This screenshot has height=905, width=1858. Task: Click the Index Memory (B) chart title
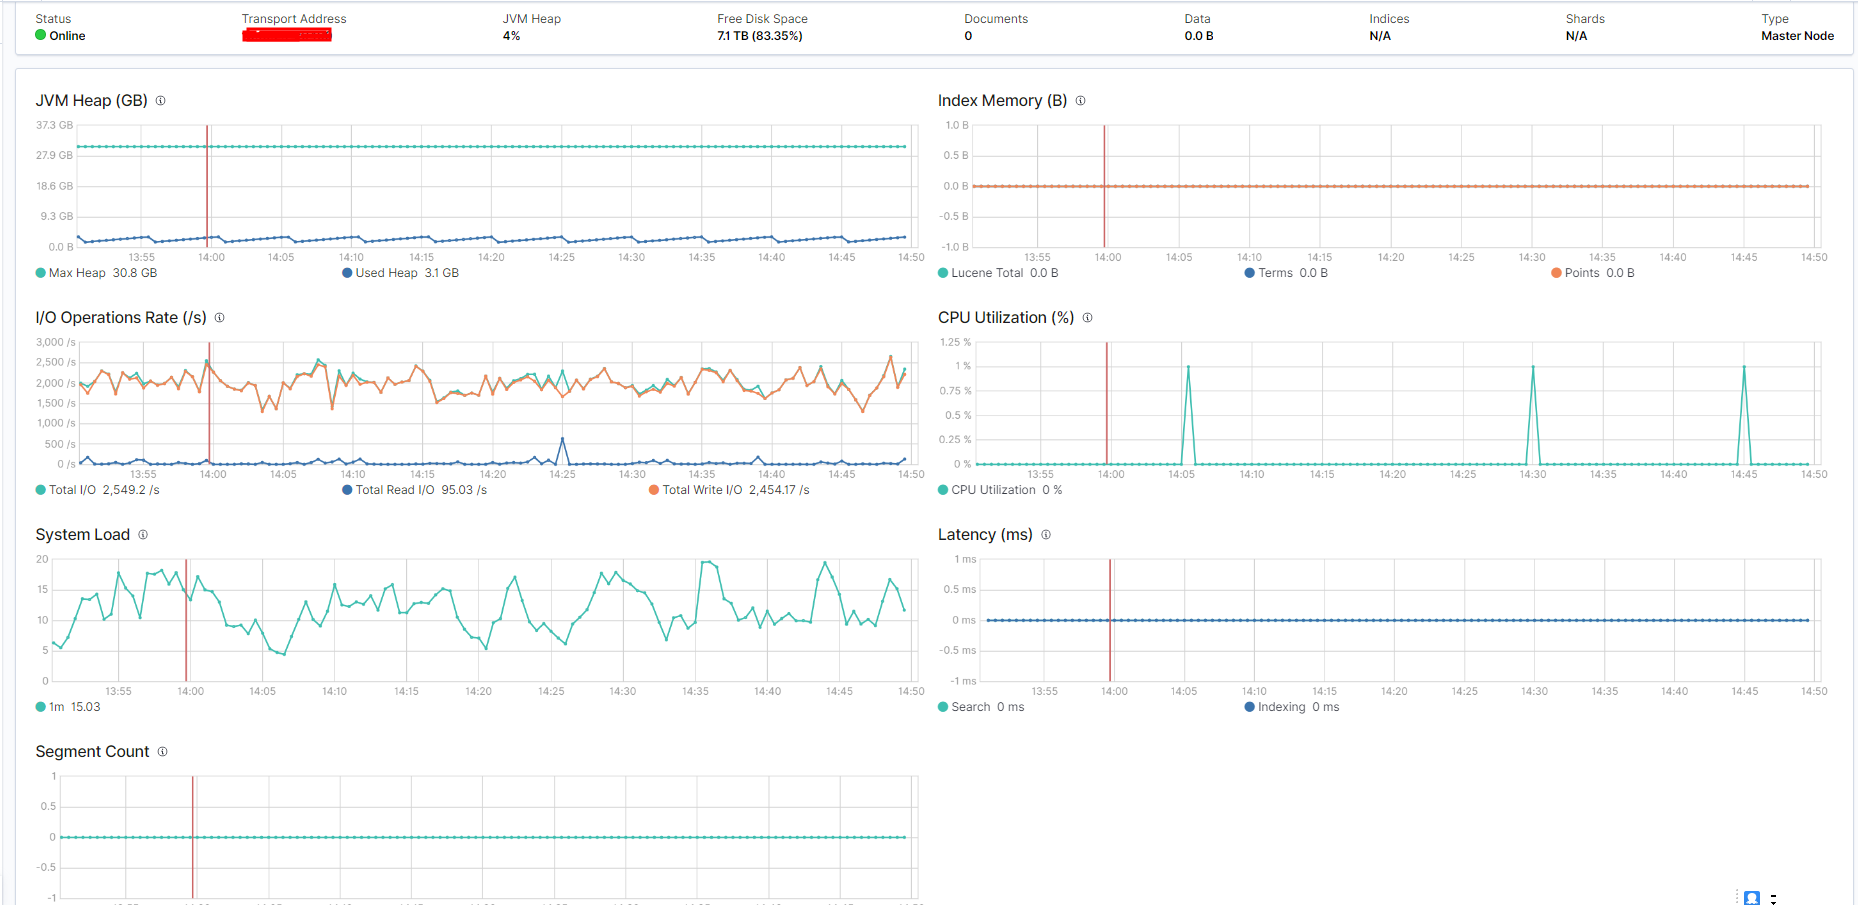click(1003, 101)
